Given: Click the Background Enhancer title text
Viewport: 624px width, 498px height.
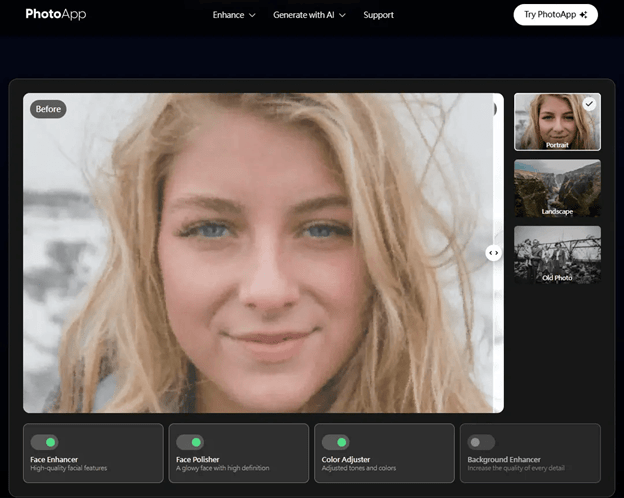Looking at the screenshot, I should pos(504,459).
